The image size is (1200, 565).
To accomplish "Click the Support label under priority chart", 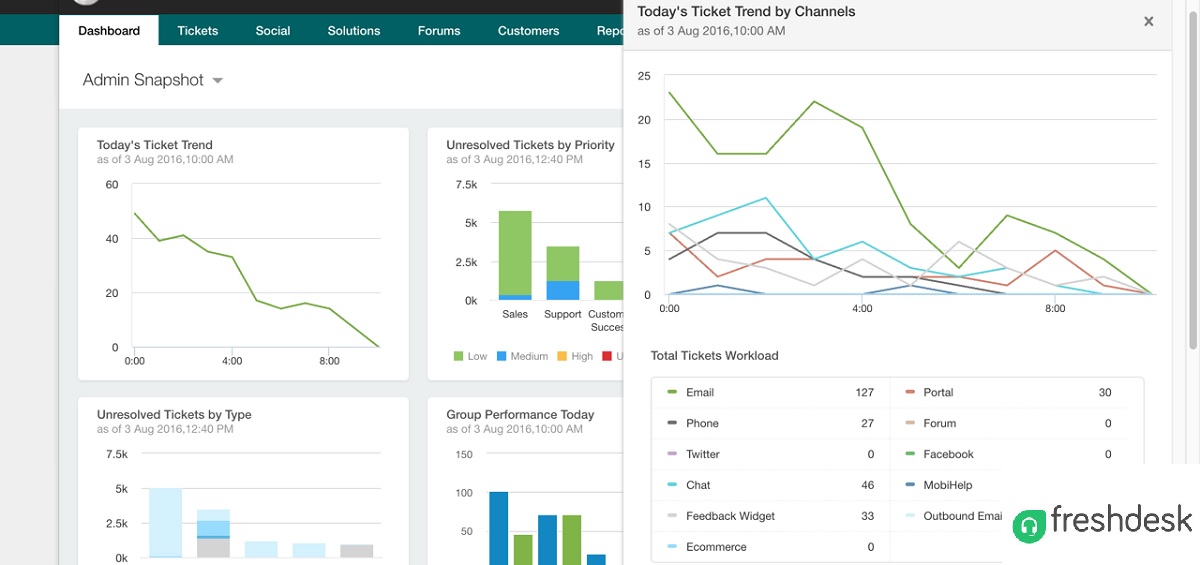I will coord(563,314).
